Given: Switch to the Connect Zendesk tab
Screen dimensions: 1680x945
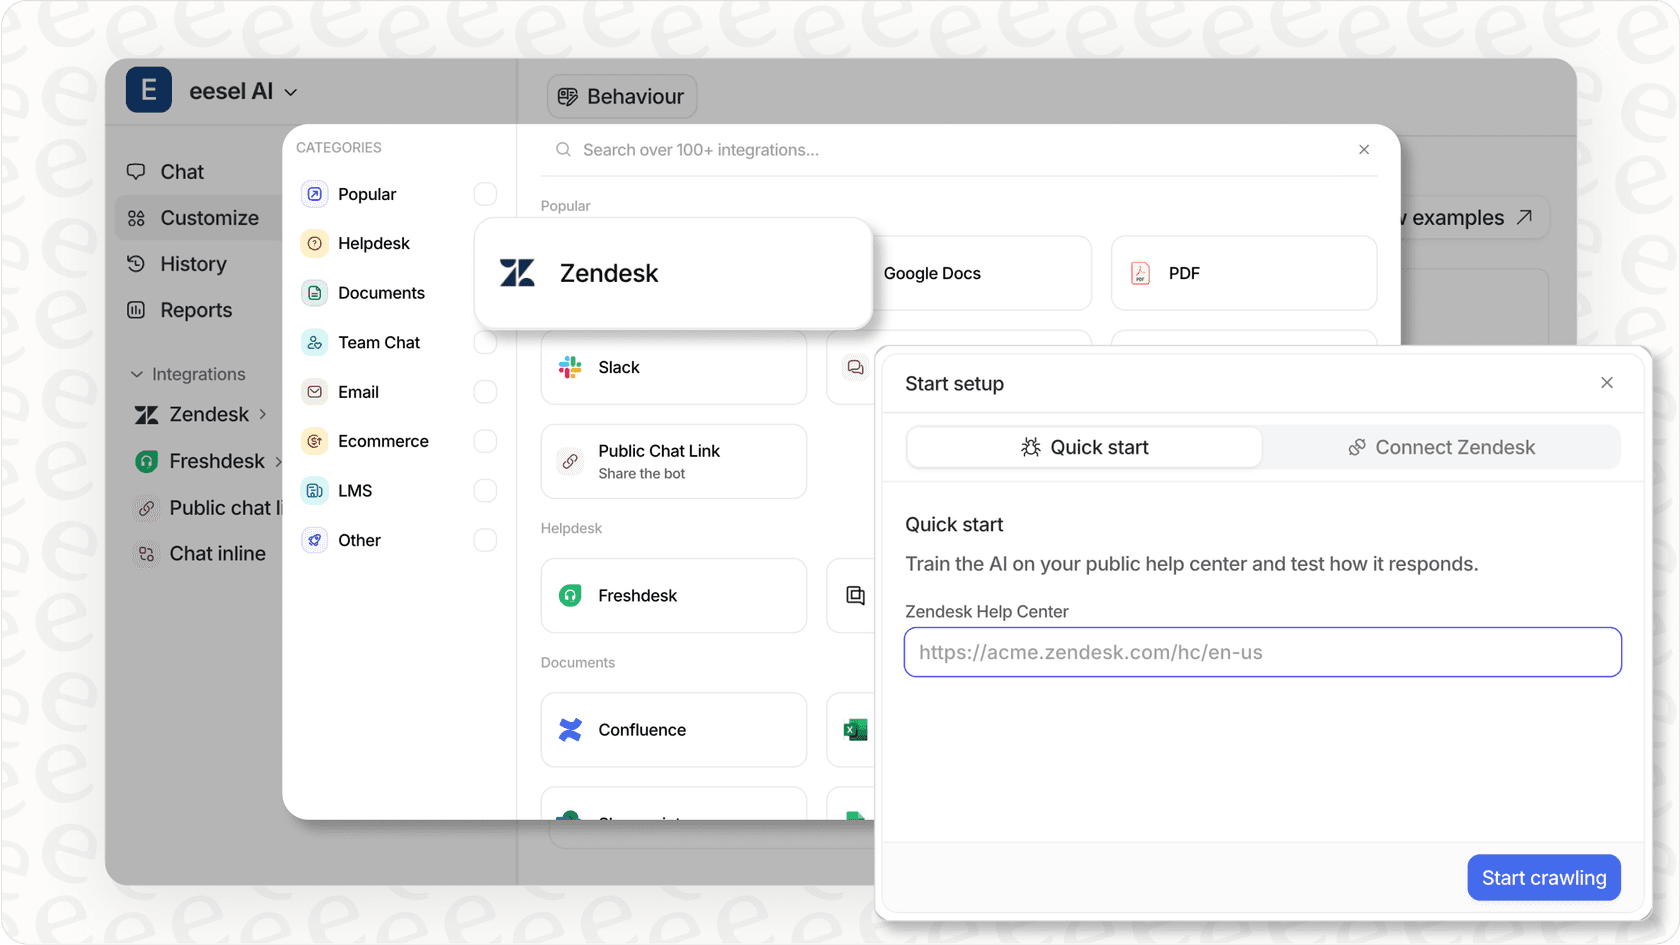Looking at the screenshot, I should click(1441, 447).
